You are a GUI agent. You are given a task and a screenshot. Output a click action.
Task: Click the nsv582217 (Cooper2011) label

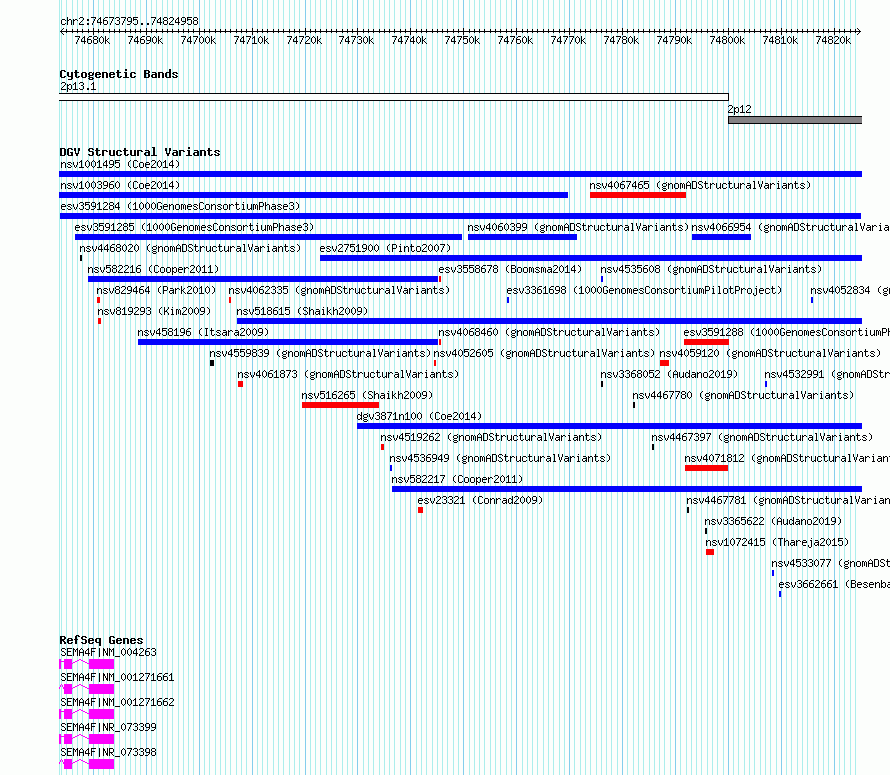(457, 480)
